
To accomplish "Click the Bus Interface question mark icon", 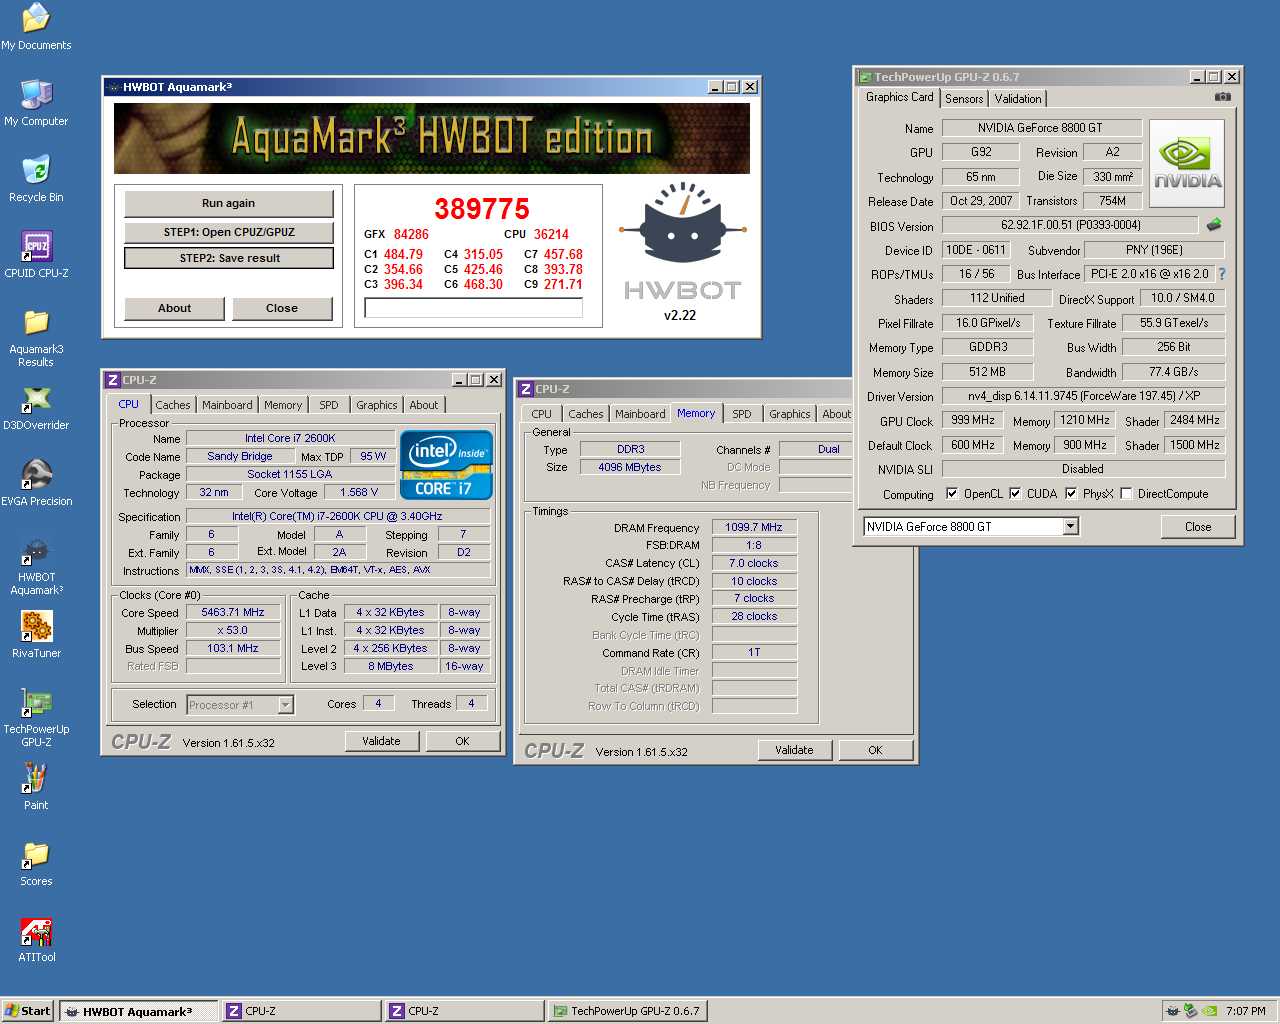I will pyautogui.click(x=1221, y=274).
